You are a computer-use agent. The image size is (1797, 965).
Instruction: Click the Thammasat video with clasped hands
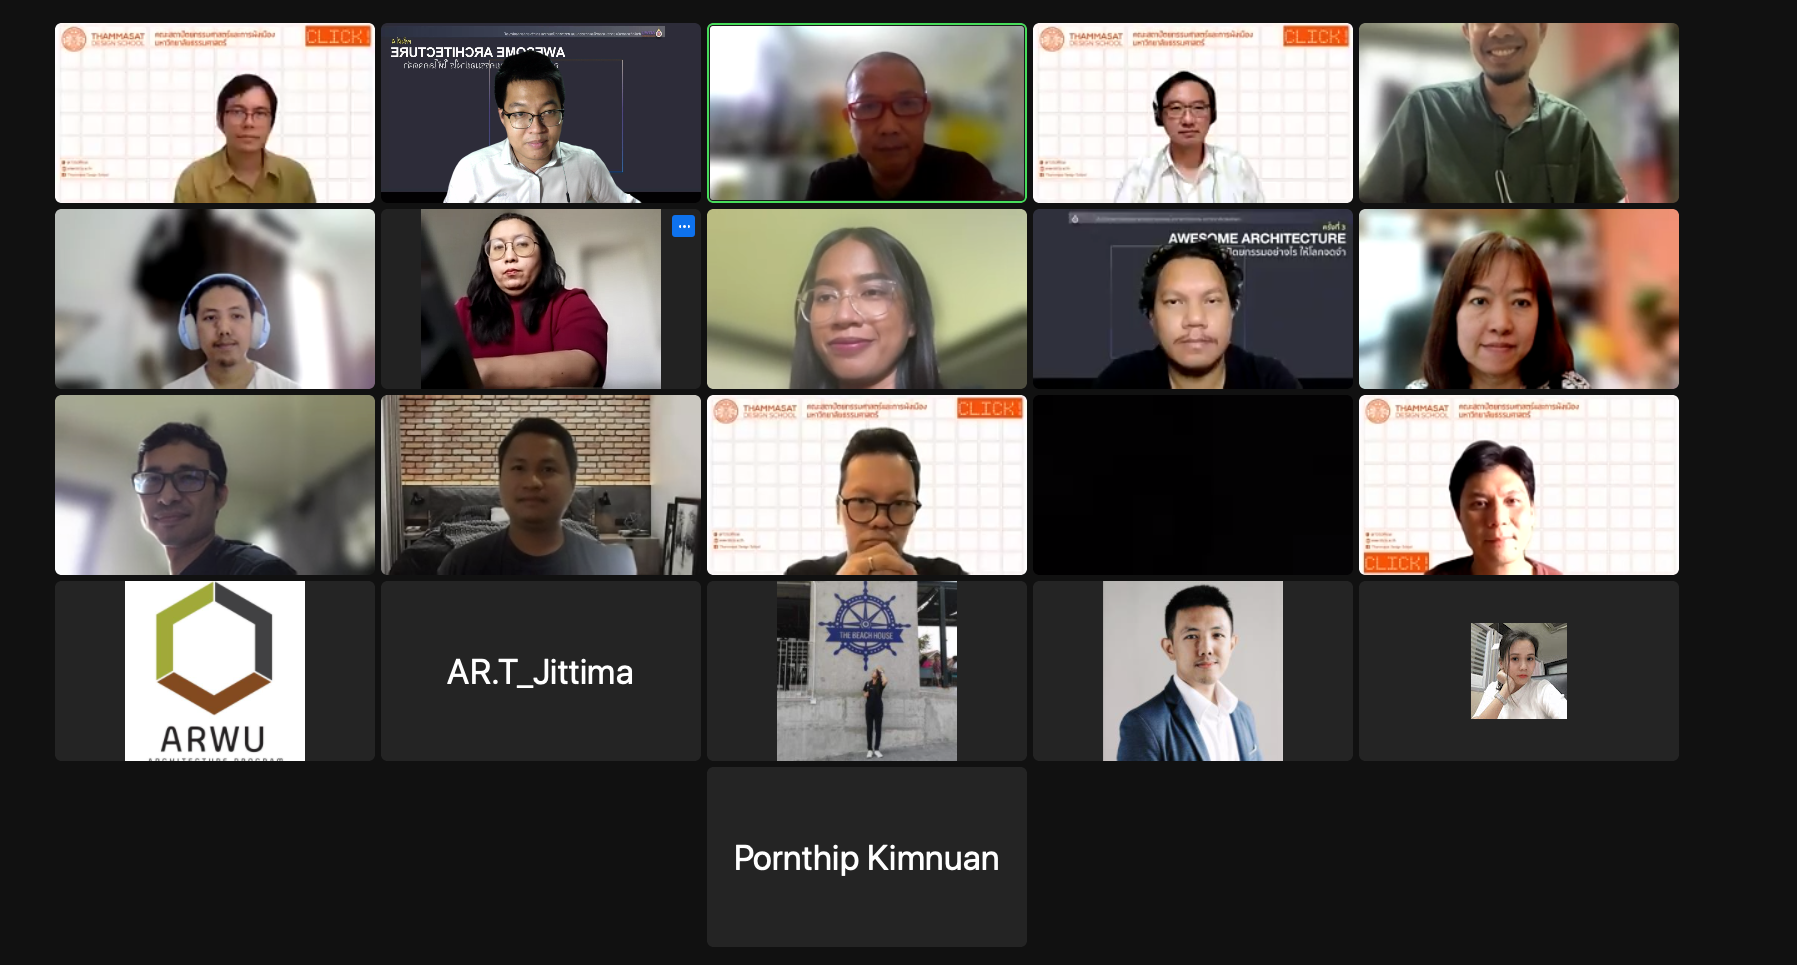pos(867,485)
